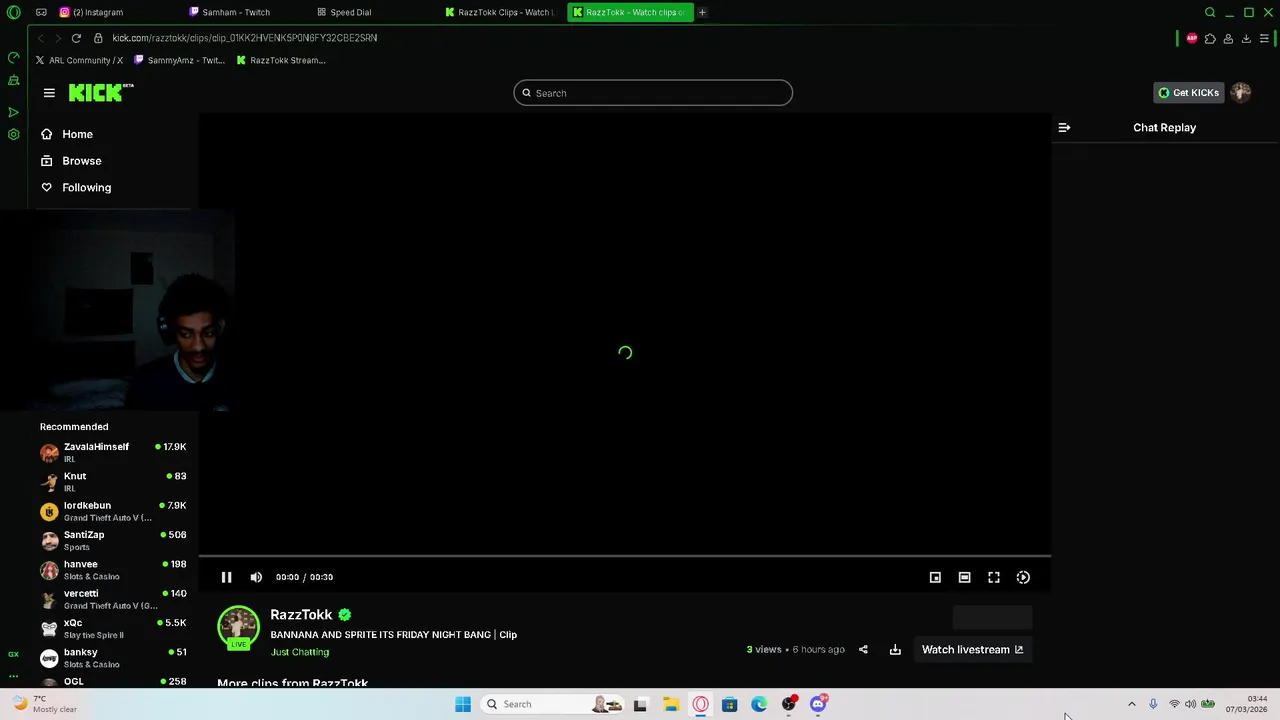Open the RazzTokk Stream bookmark
This screenshot has width=1280, height=720.
point(281,60)
